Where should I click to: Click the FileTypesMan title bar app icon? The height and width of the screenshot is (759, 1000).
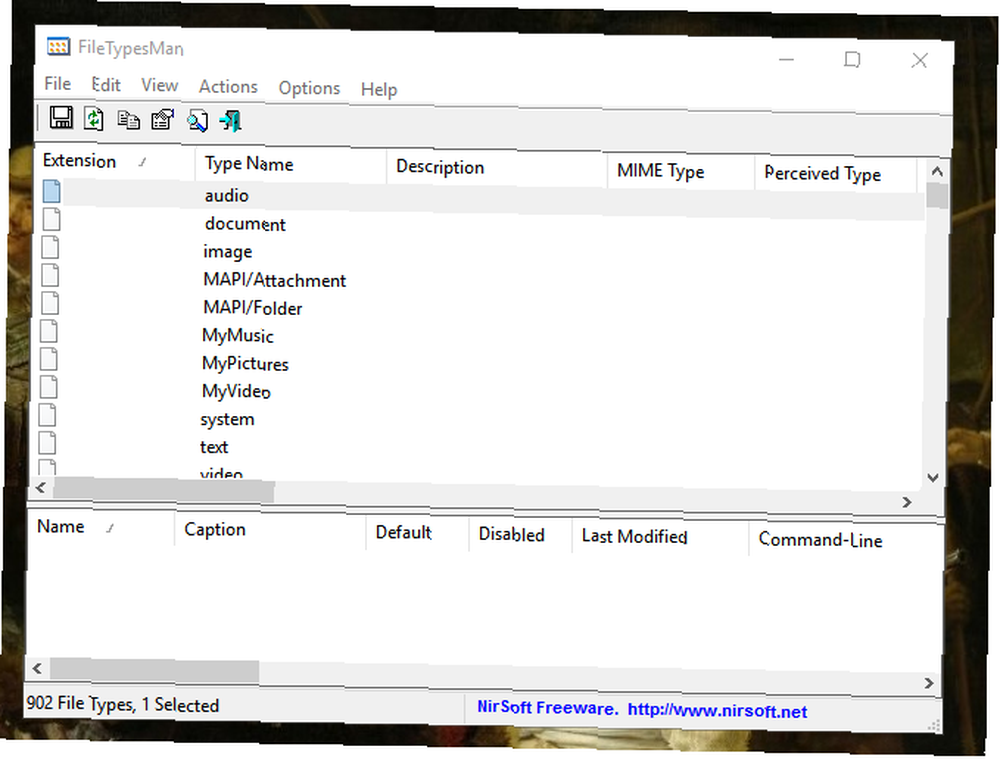58,47
